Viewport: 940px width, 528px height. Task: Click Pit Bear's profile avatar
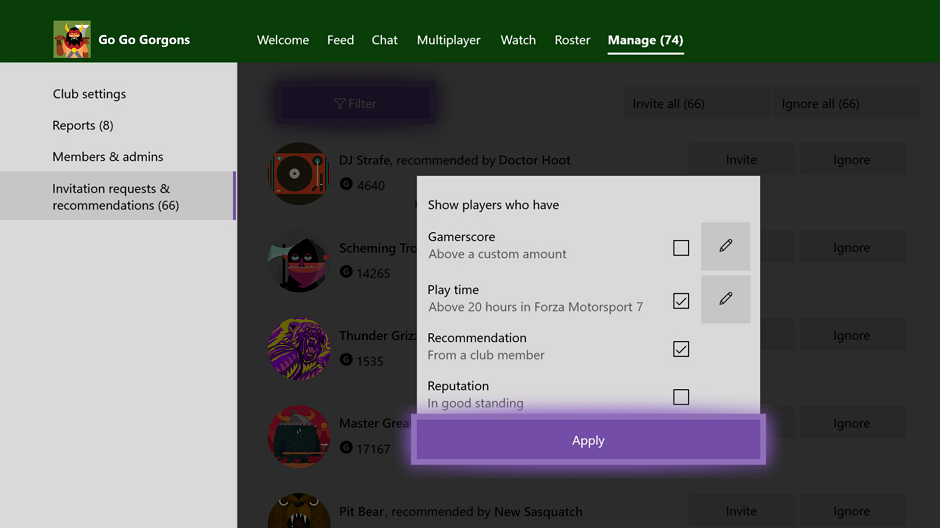[299, 512]
